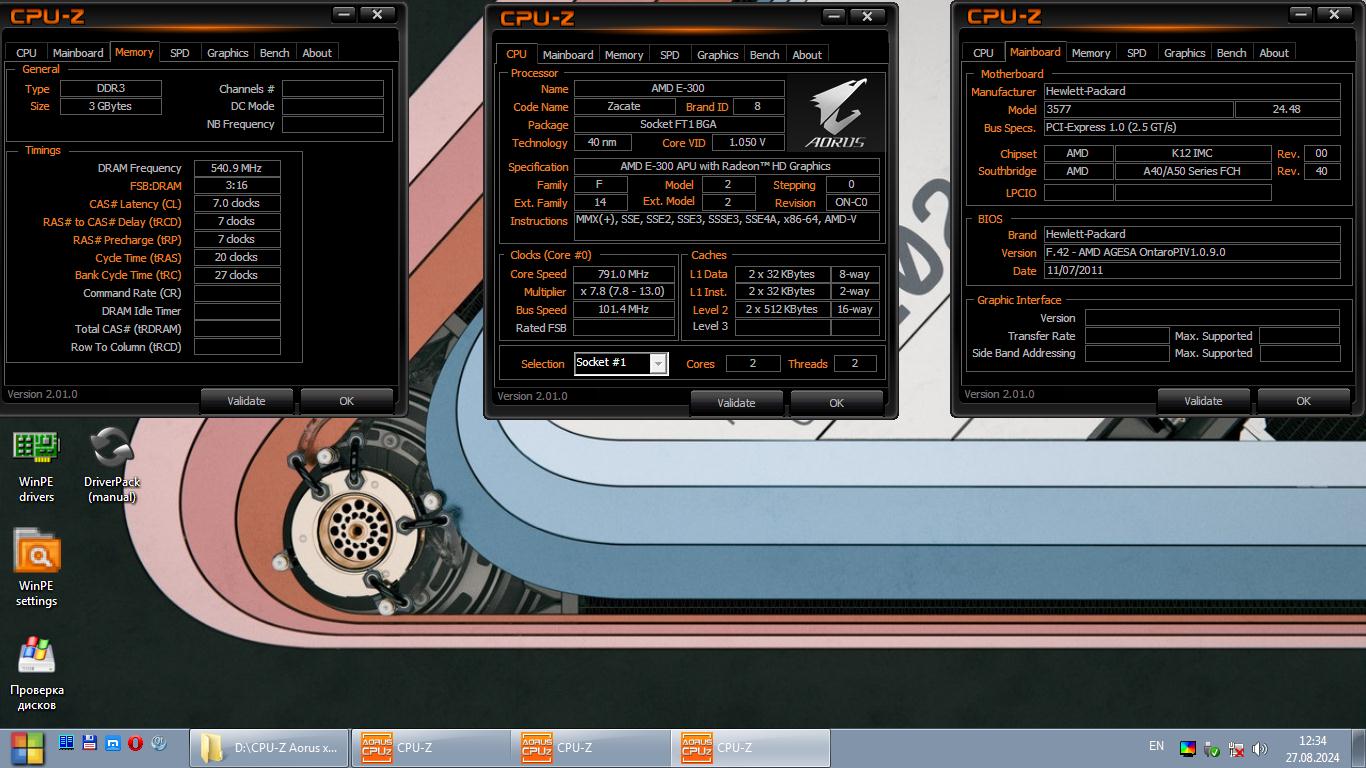Switch to CPU tab in Memory window
Viewport: 1366px width, 768px height.
(27, 53)
